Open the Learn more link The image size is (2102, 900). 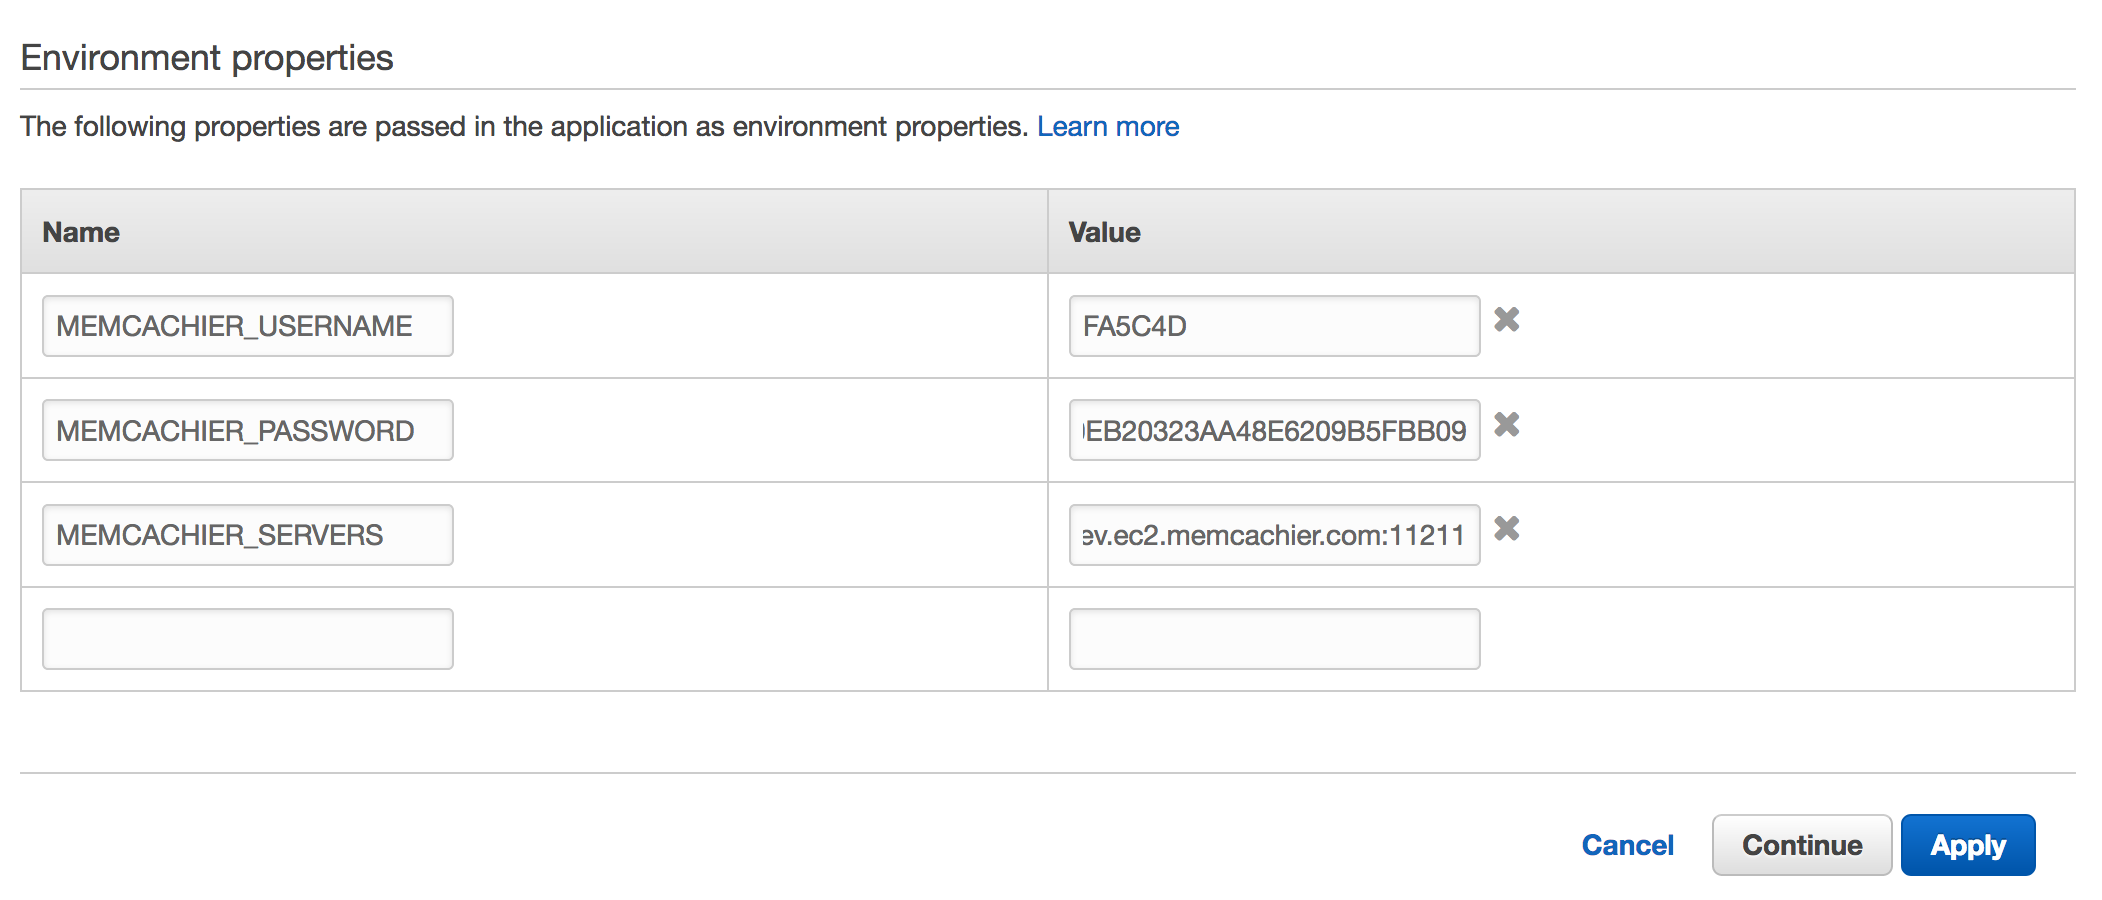[x=1109, y=126]
